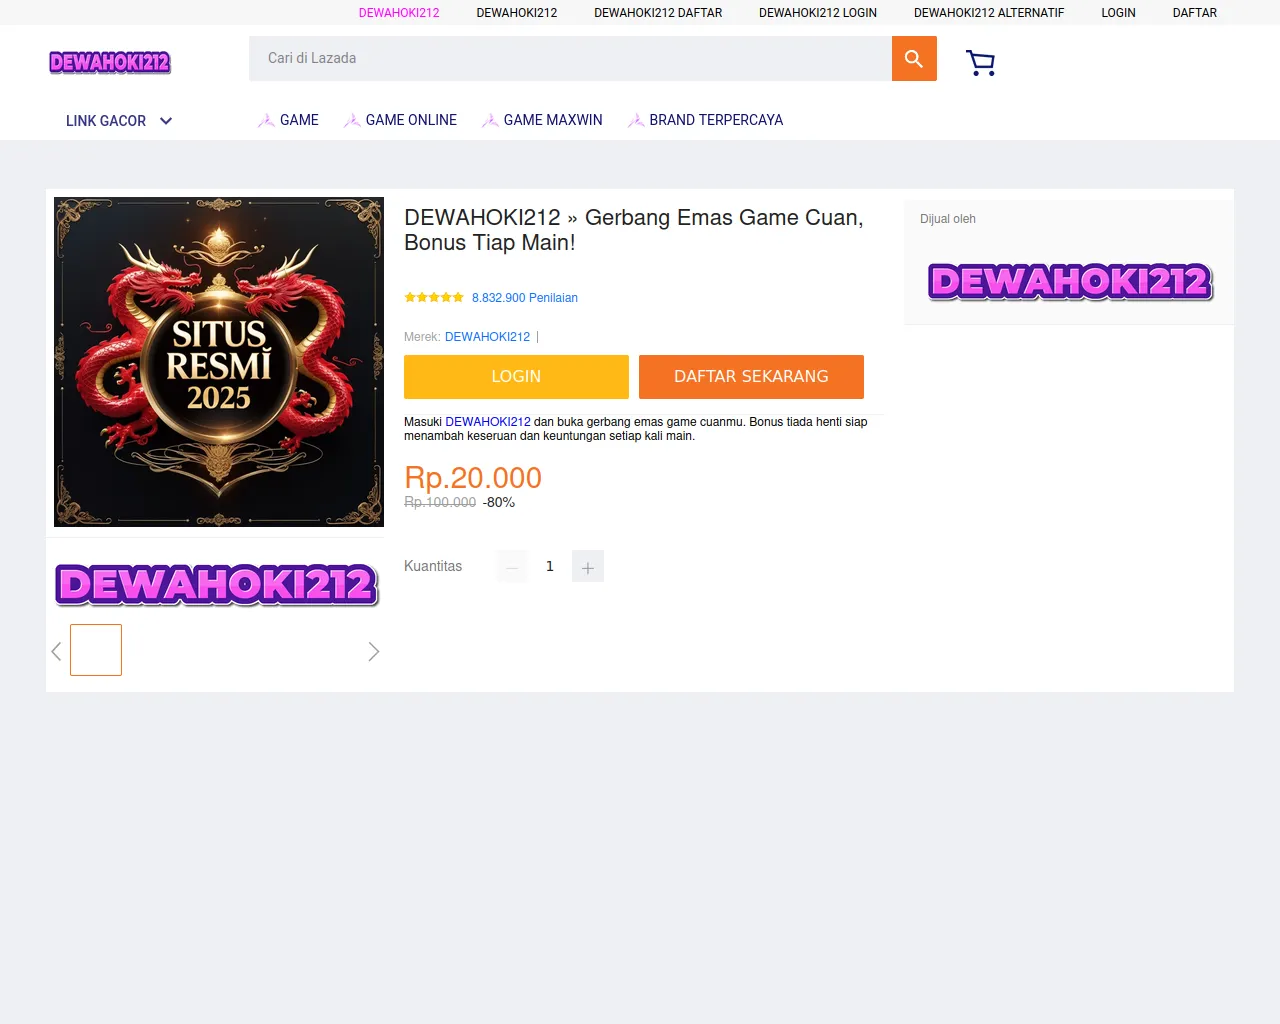The width and height of the screenshot is (1280, 1024).
Task: Open DEWAHOKI212 DAFTAR top menu item
Action: tap(658, 13)
